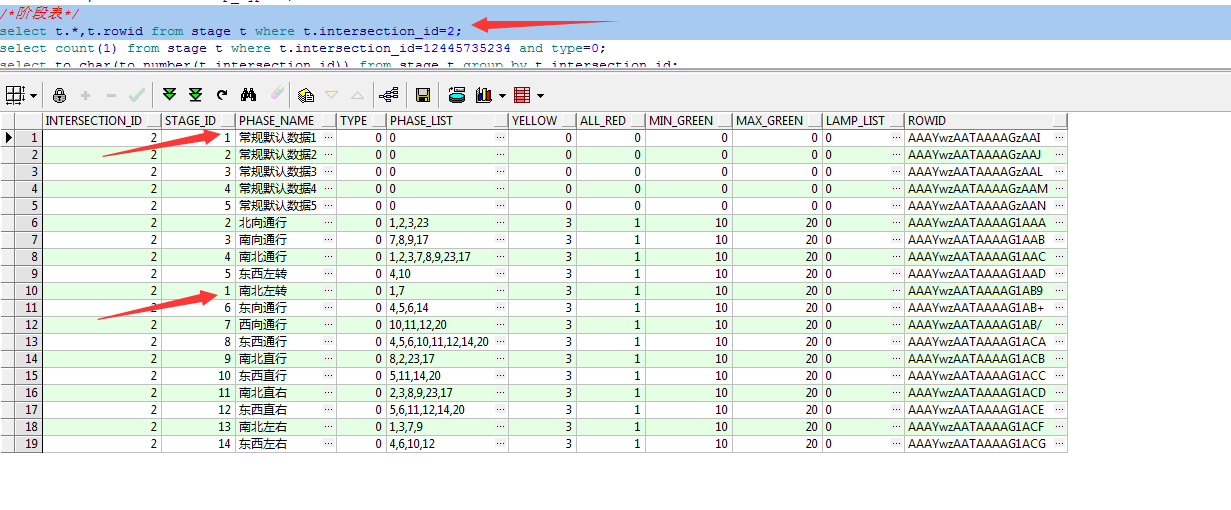The width and height of the screenshot is (1231, 510).
Task: Click the PHASE_NAME column header
Action: [x=277, y=121]
